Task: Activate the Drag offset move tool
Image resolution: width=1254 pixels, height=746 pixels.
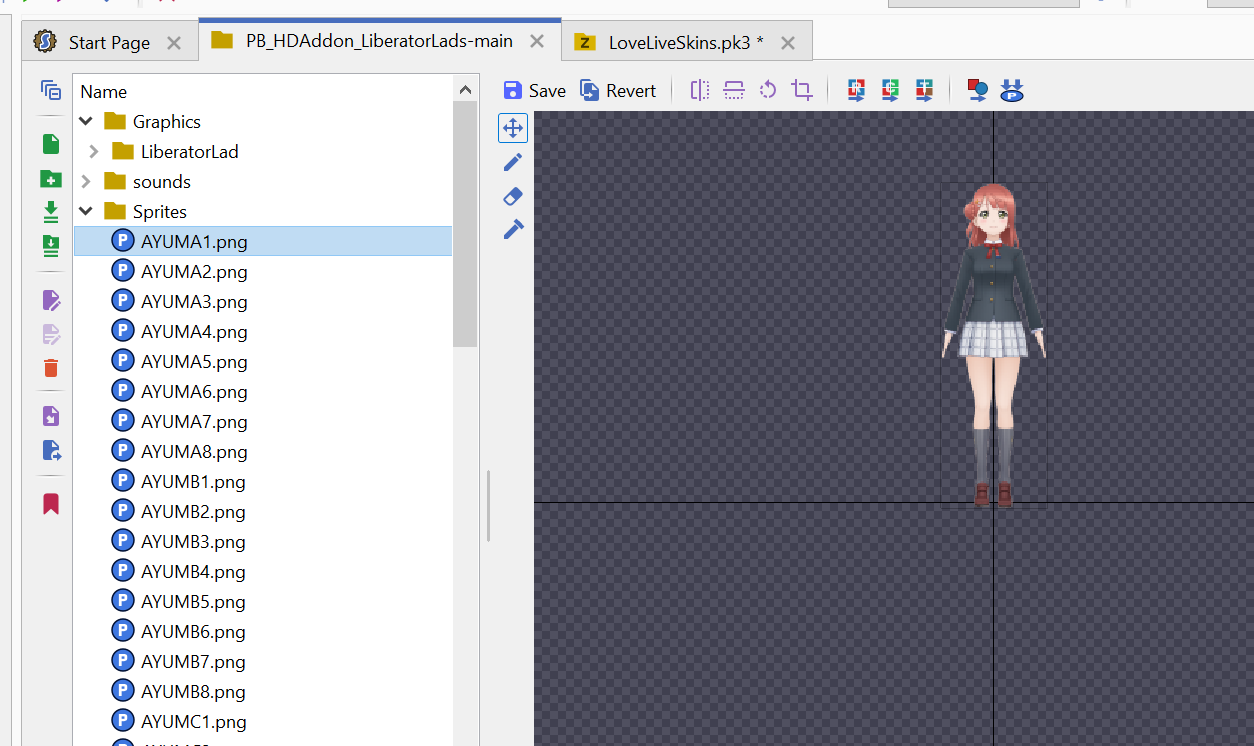Action: tap(513, 128)
